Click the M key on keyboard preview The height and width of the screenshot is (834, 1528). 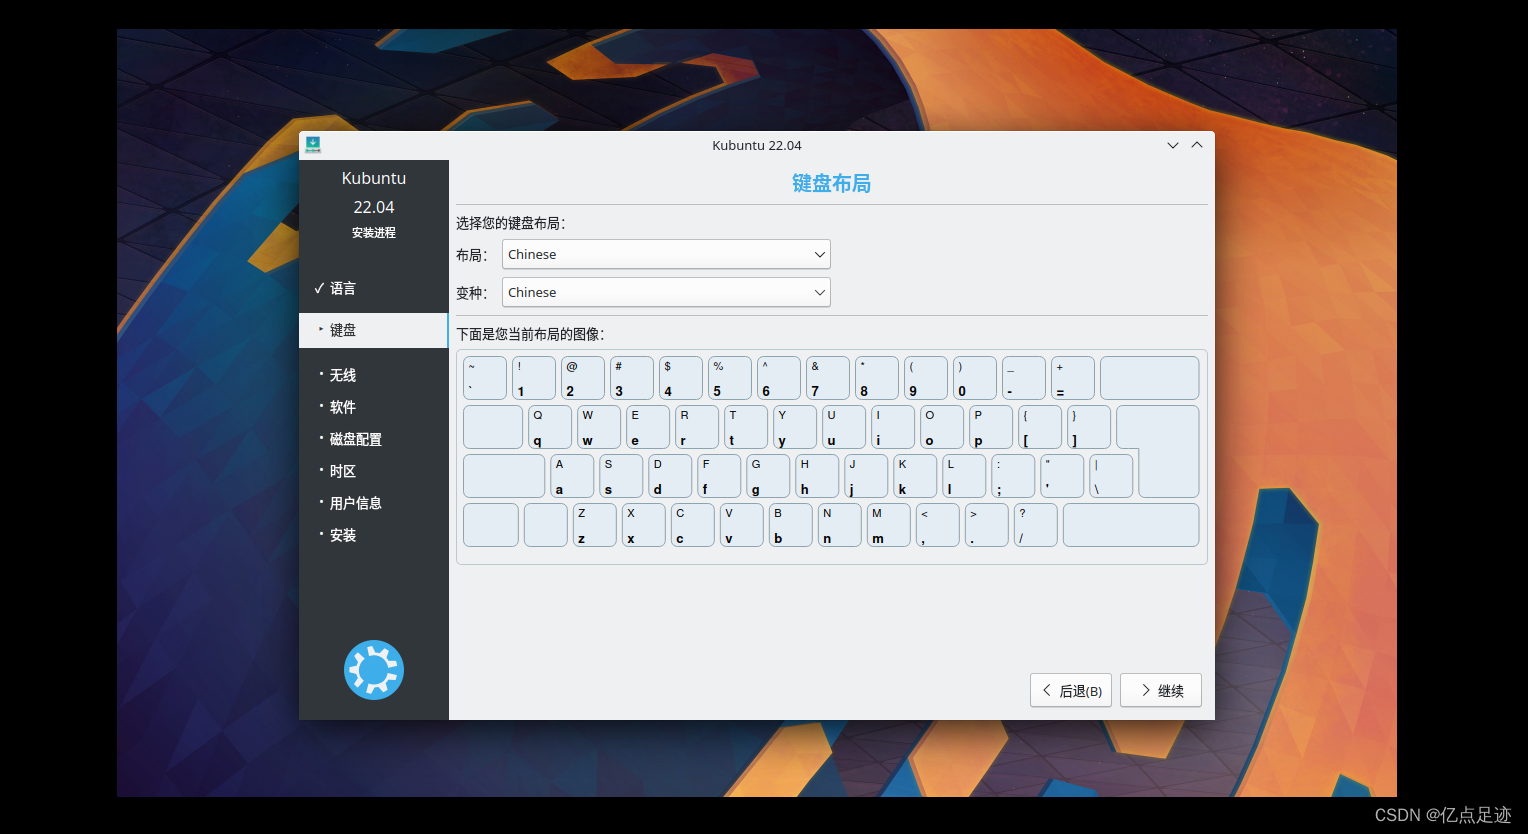pos(889,525)
